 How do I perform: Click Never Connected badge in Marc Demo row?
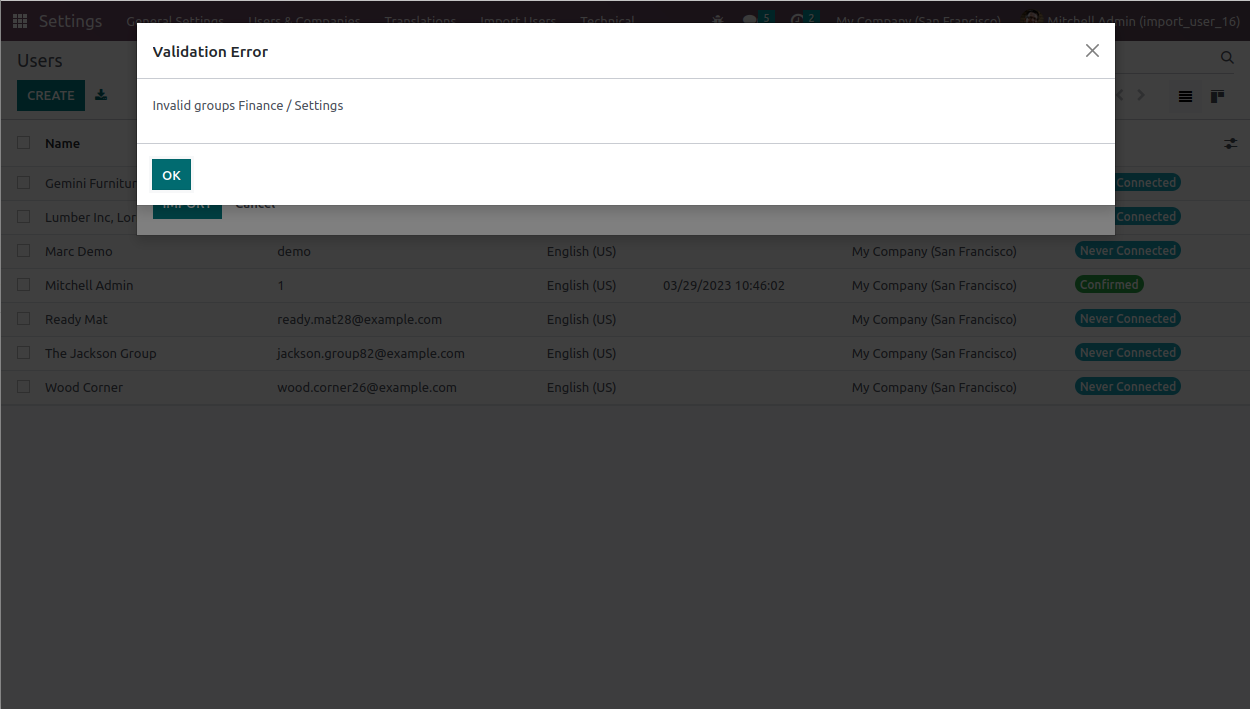pos(1128,251)
